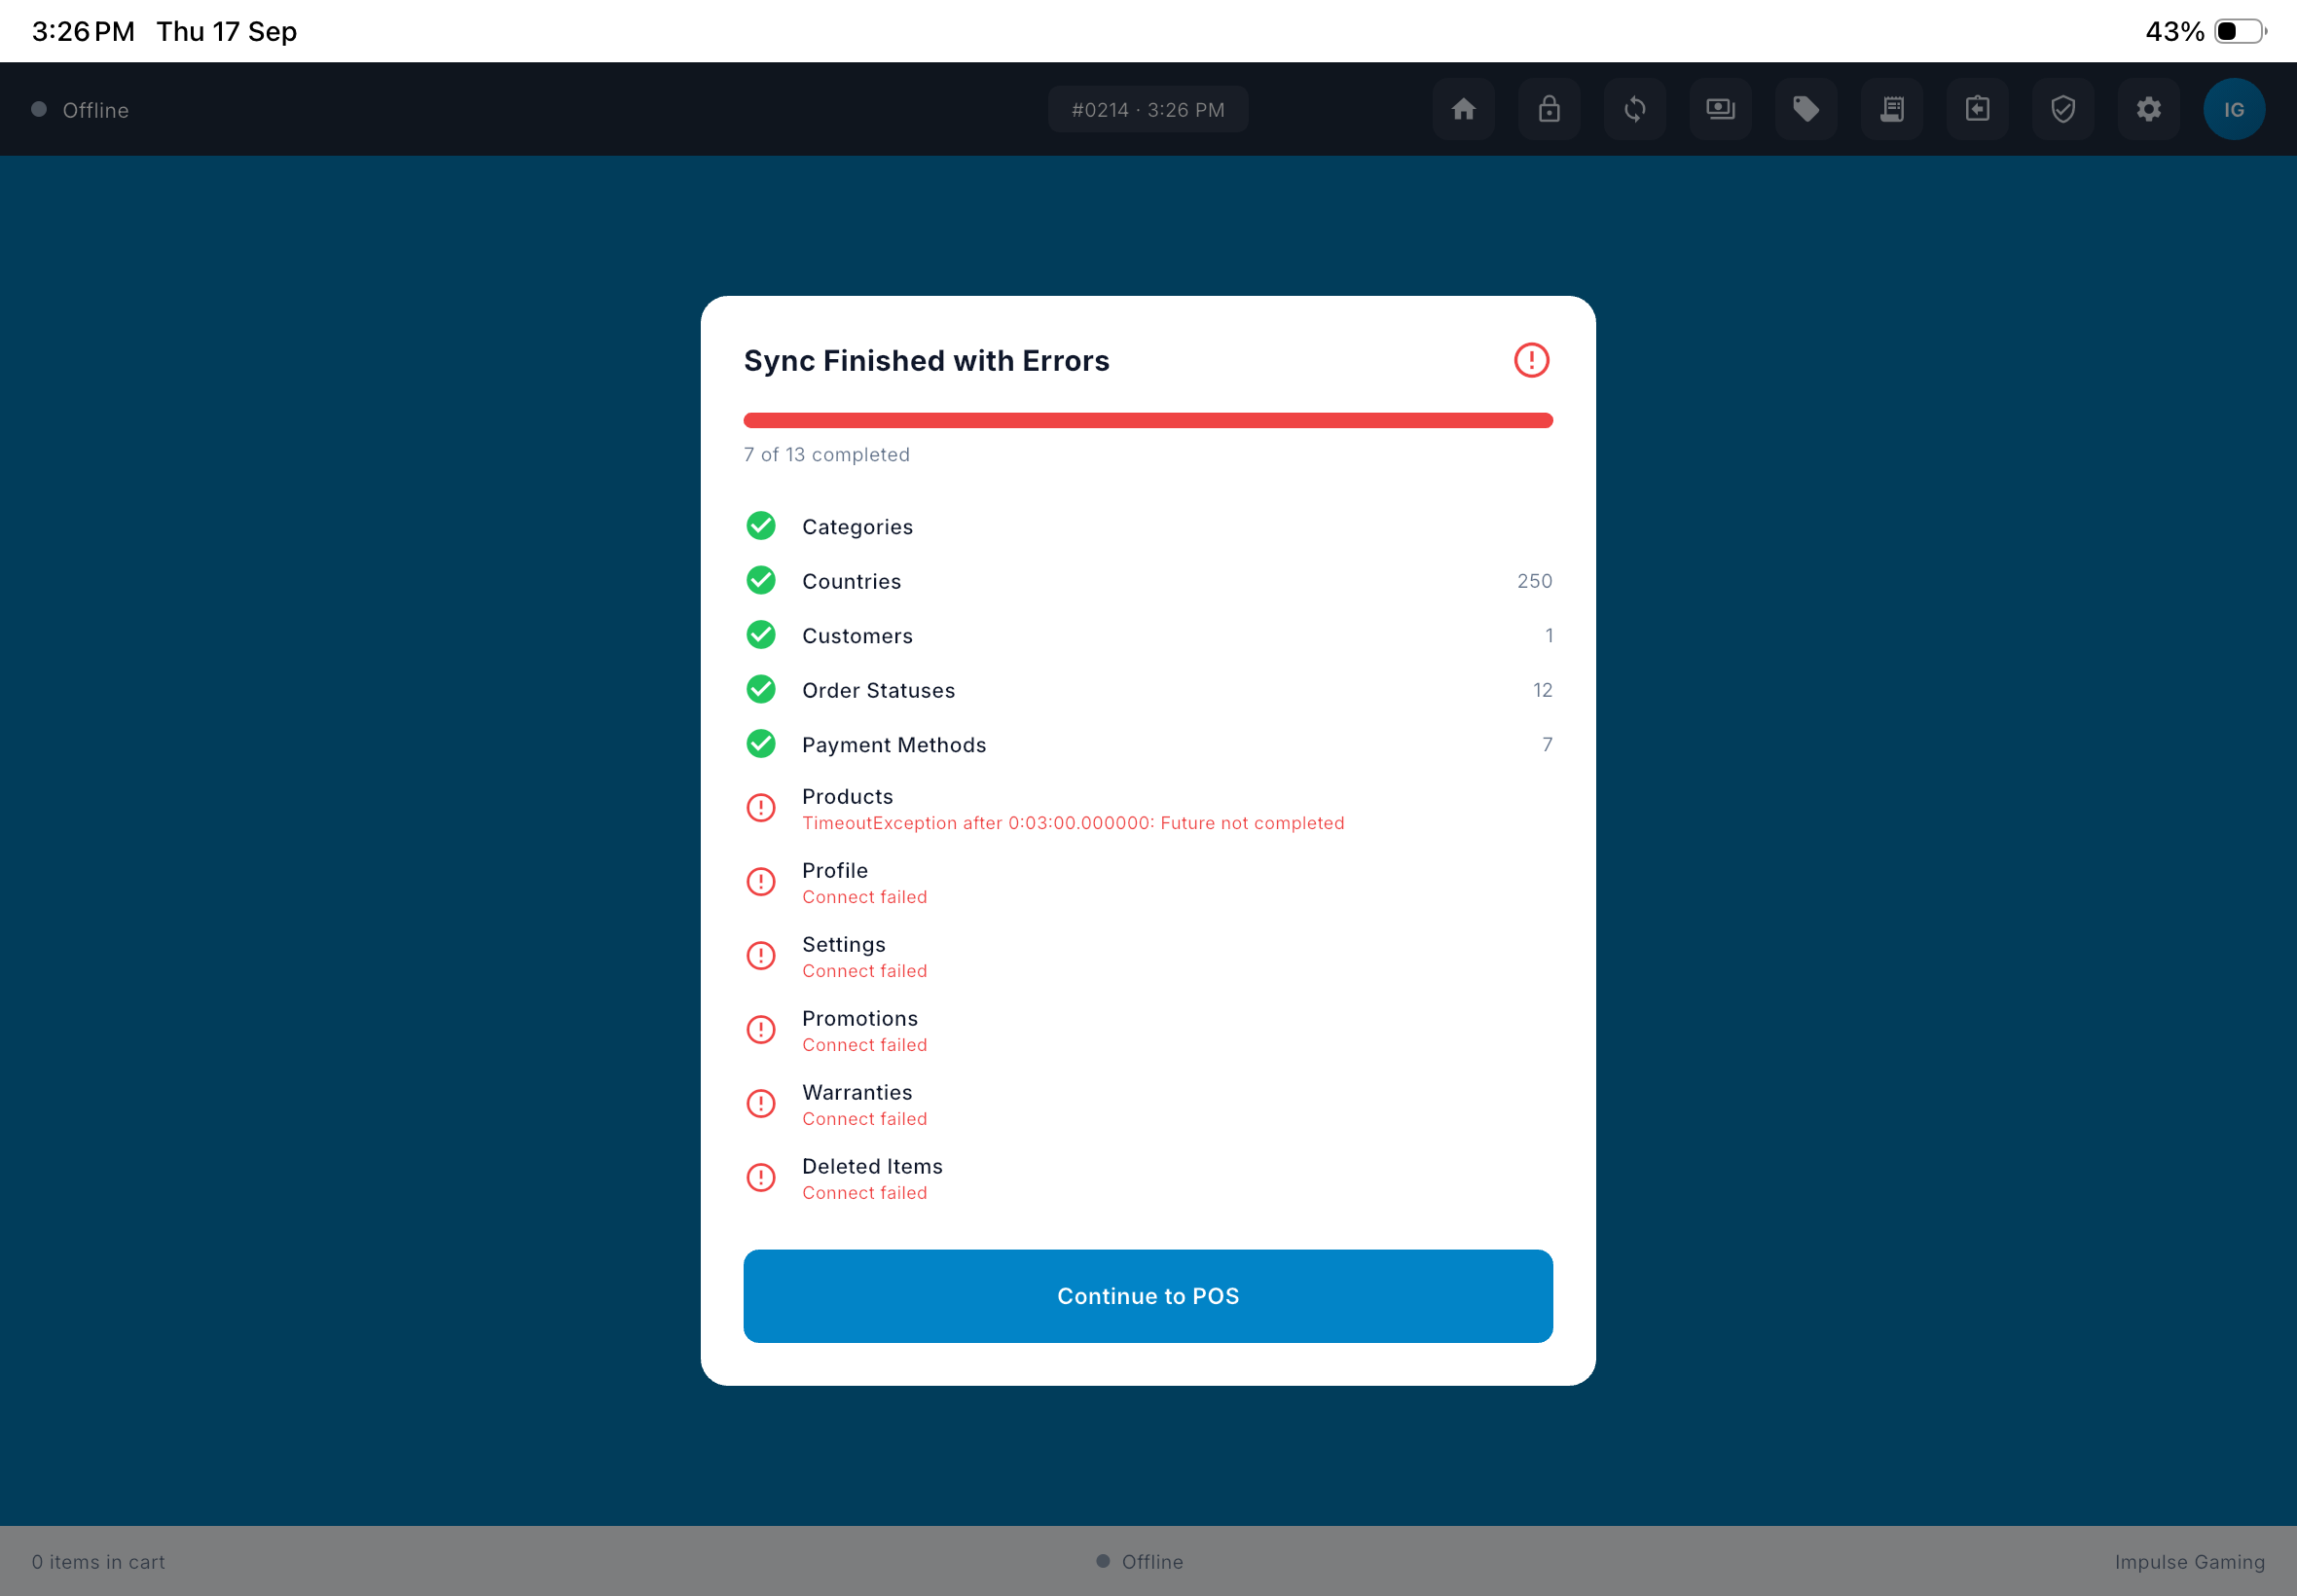Go to Home via house icon

tap(1463, 109)
